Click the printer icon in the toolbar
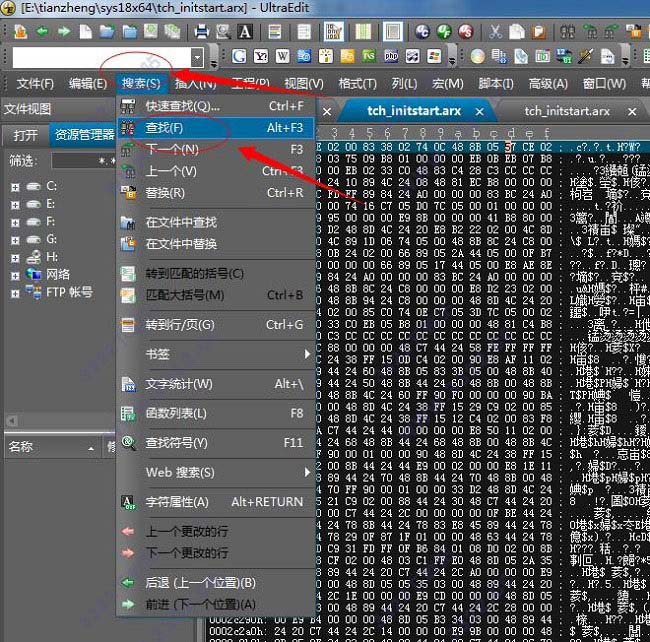The height and width of the screenshot is (642, 650). [x=202, y=31]
